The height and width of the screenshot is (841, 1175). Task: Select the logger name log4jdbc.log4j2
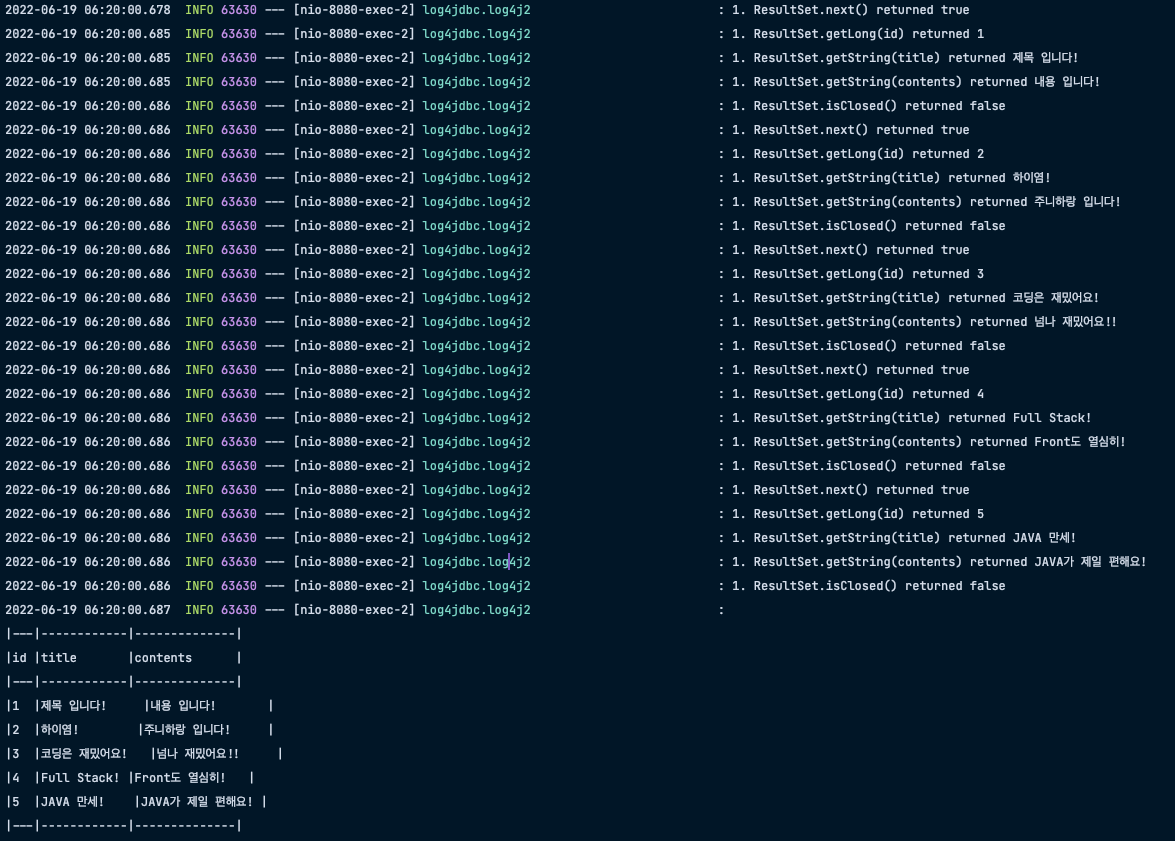476,10
